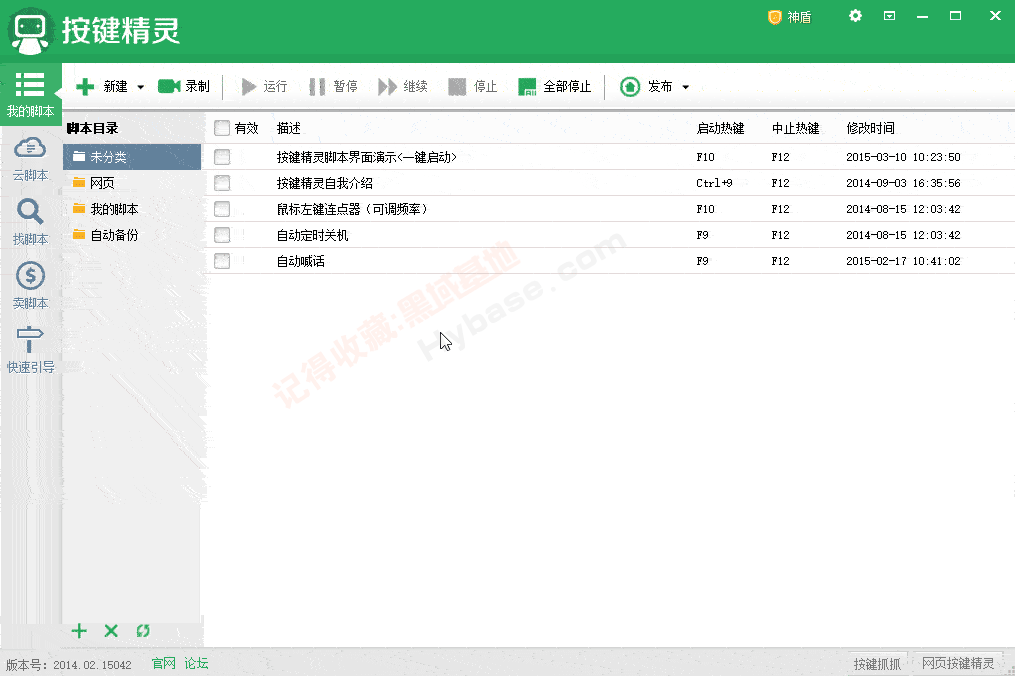Click the 网页按键精灵 button
The image size is (1015, 676).
tap(957, 664)
